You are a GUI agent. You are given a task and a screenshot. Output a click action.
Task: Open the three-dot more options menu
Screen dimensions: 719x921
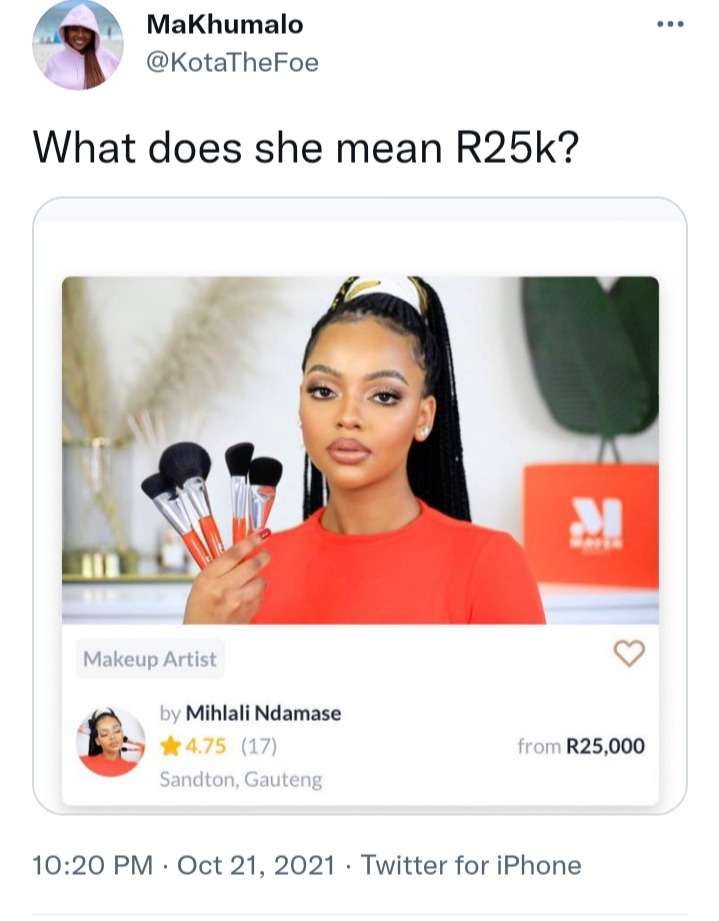(x=670, y=24)
